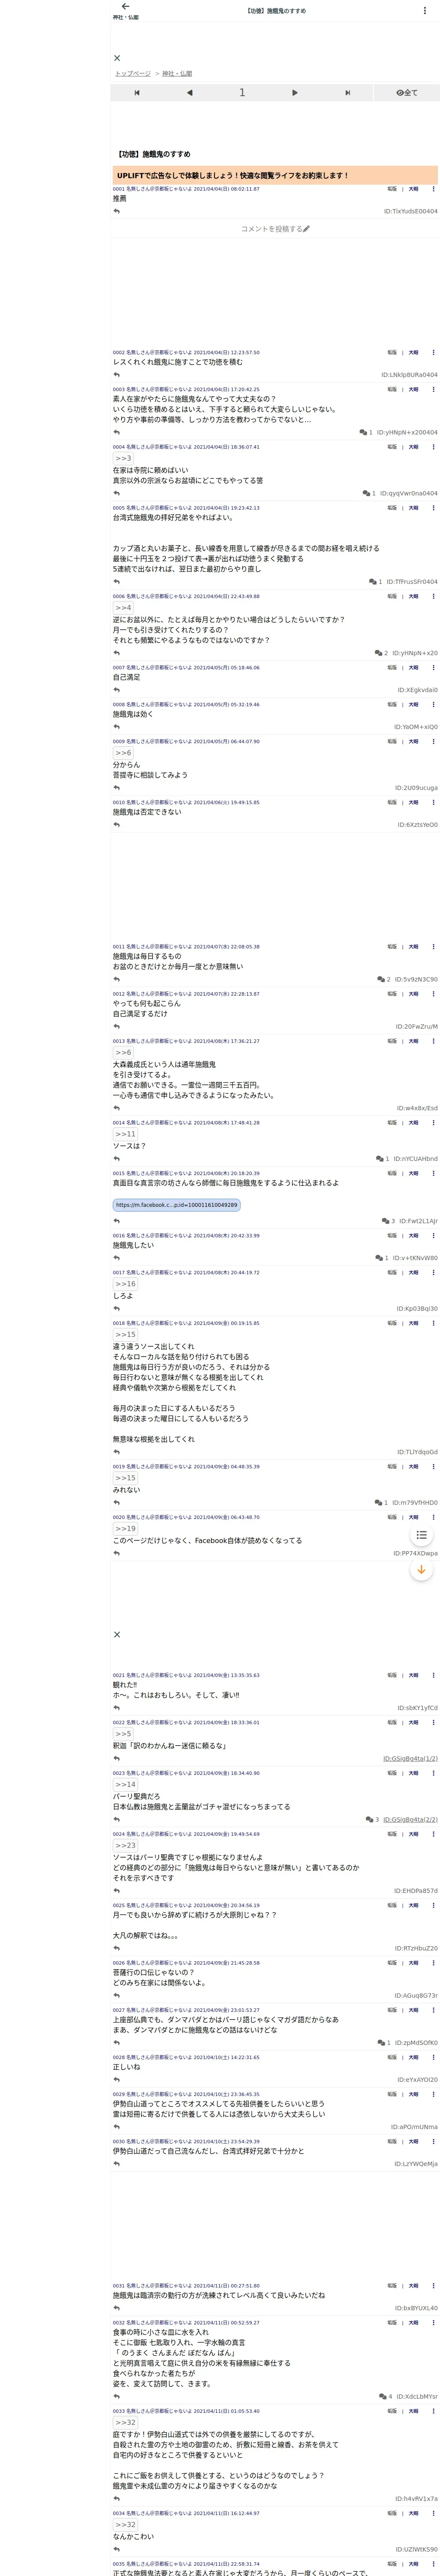This screenshot has height=2576, width=440.
Task: Open ID:TixYudsE00404 poster link
Action: click(410, 211)
